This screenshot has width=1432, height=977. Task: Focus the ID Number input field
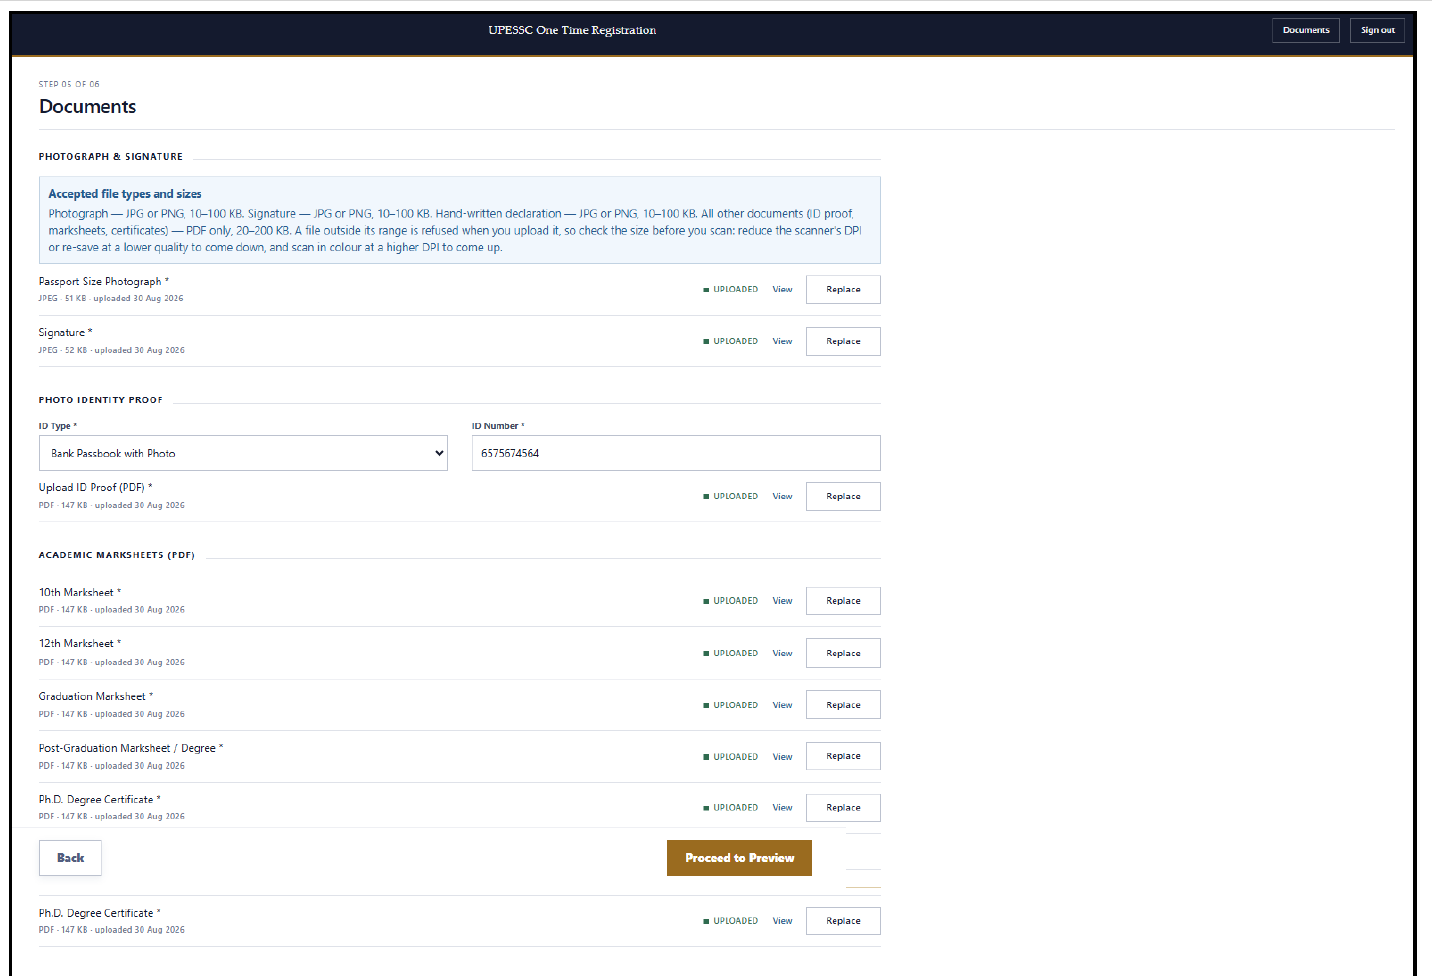click(676, 453)
